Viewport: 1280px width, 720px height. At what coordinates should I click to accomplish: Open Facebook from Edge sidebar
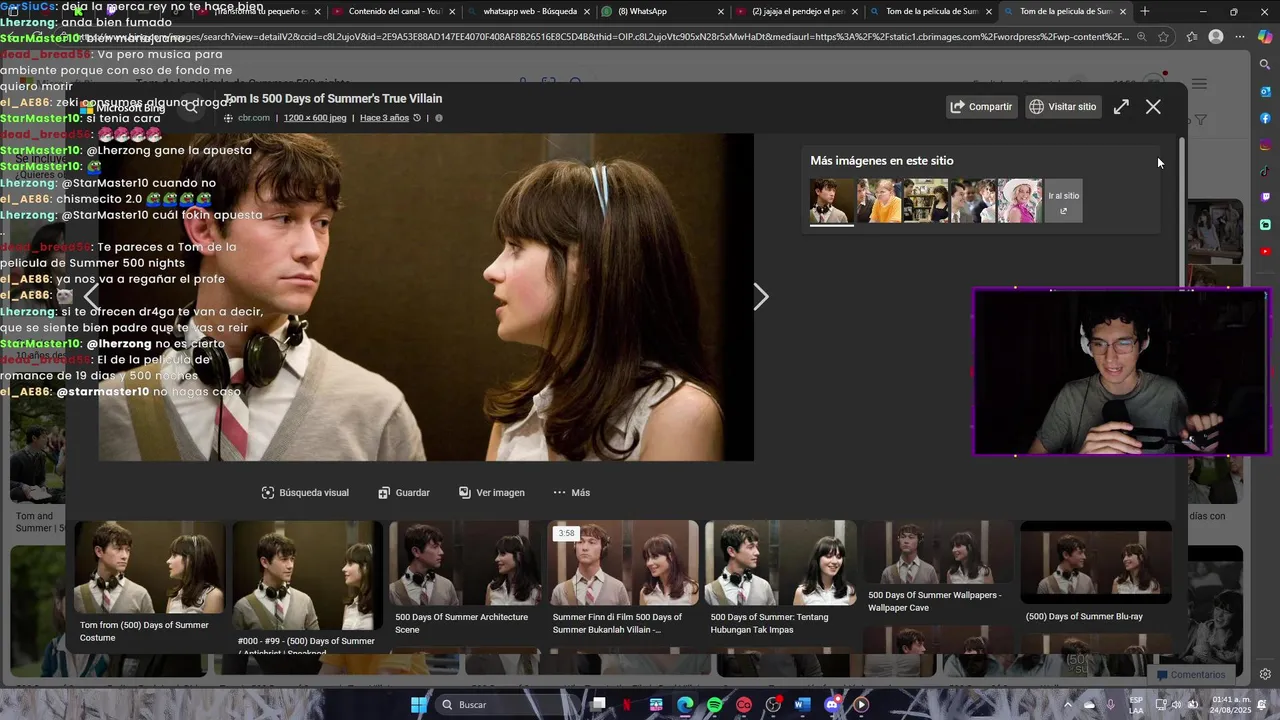(1265, 118)
